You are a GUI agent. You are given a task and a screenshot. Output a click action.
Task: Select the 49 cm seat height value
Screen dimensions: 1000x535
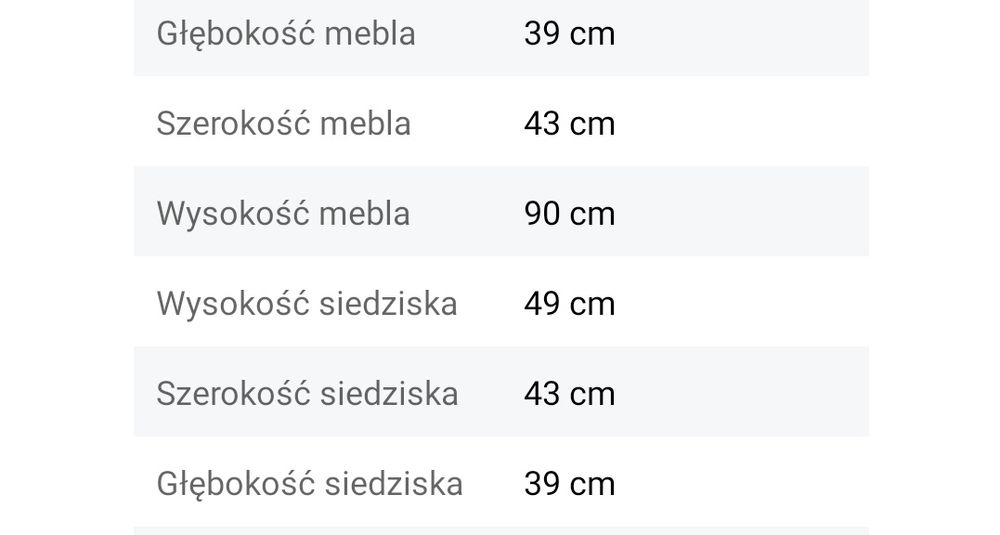coord(569,304)
